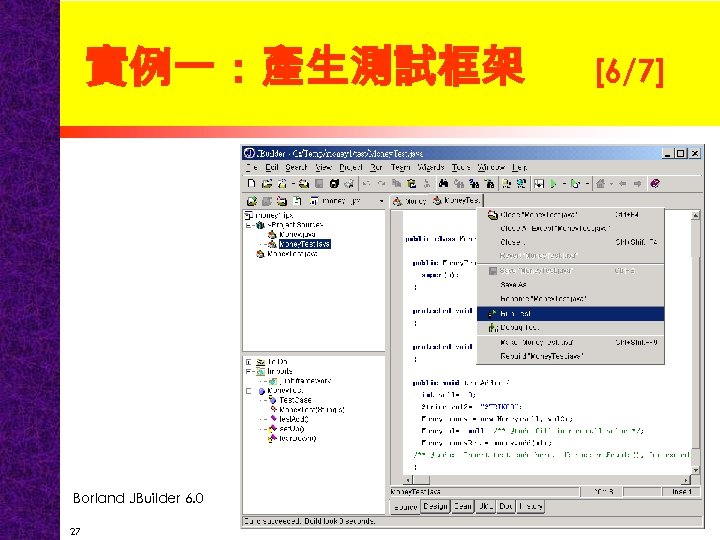Expand the To Do node in structure pane
Viewport: 720px width, 540px height.
[x=249, y=362]
